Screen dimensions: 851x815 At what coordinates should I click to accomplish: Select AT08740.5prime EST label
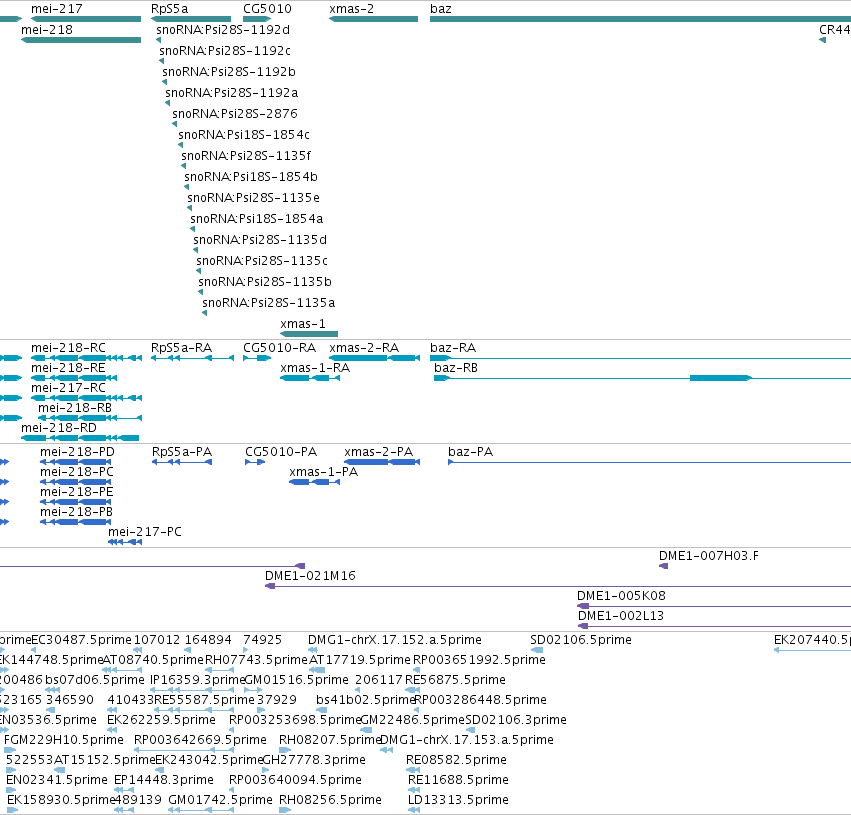(153, 660)
